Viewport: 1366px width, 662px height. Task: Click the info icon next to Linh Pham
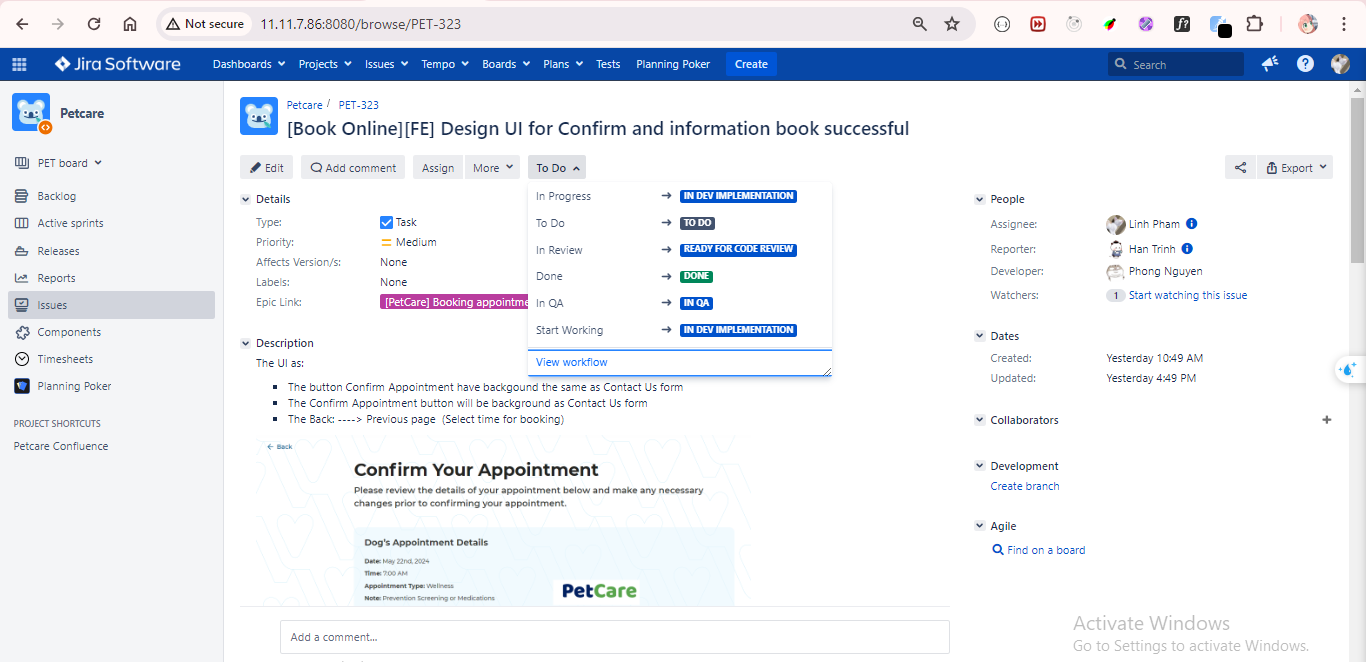click(1191, 224)
